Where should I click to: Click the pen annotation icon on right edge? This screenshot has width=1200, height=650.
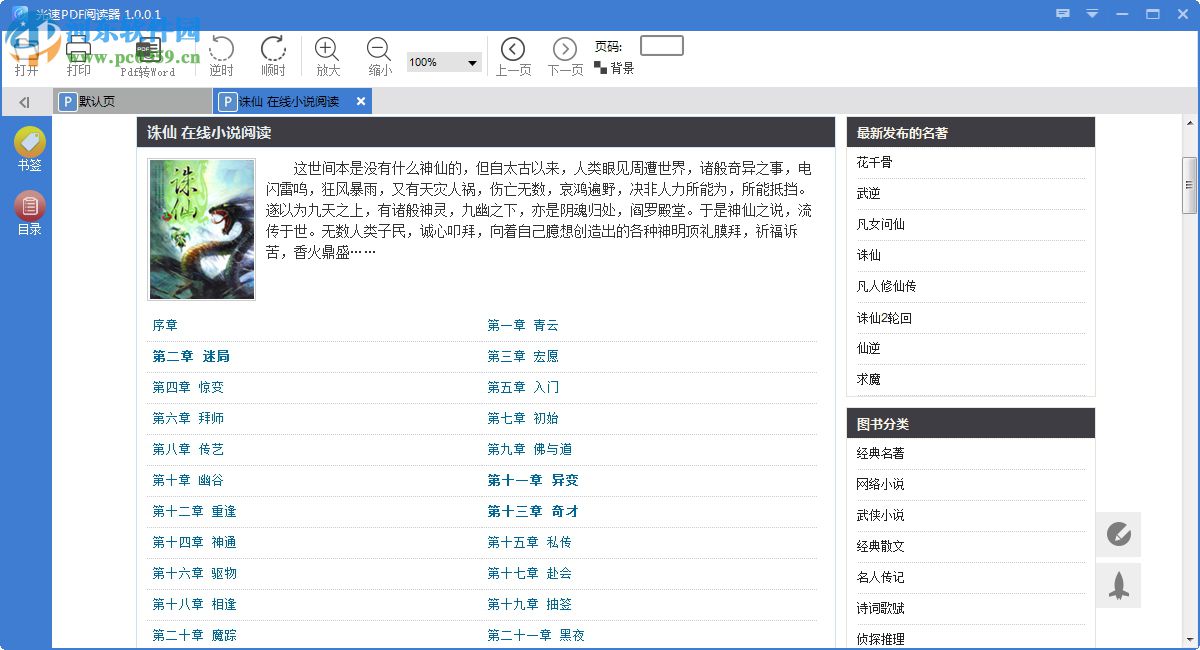(x=1118, y=535)
